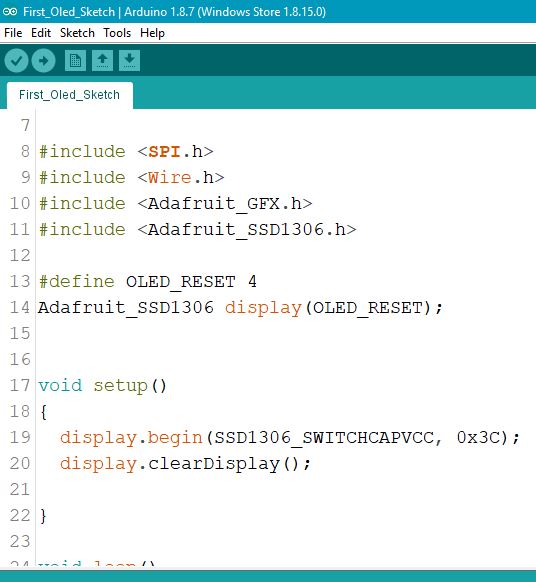
Task: Click the 0x3C address value
Action: click(479, 437)
